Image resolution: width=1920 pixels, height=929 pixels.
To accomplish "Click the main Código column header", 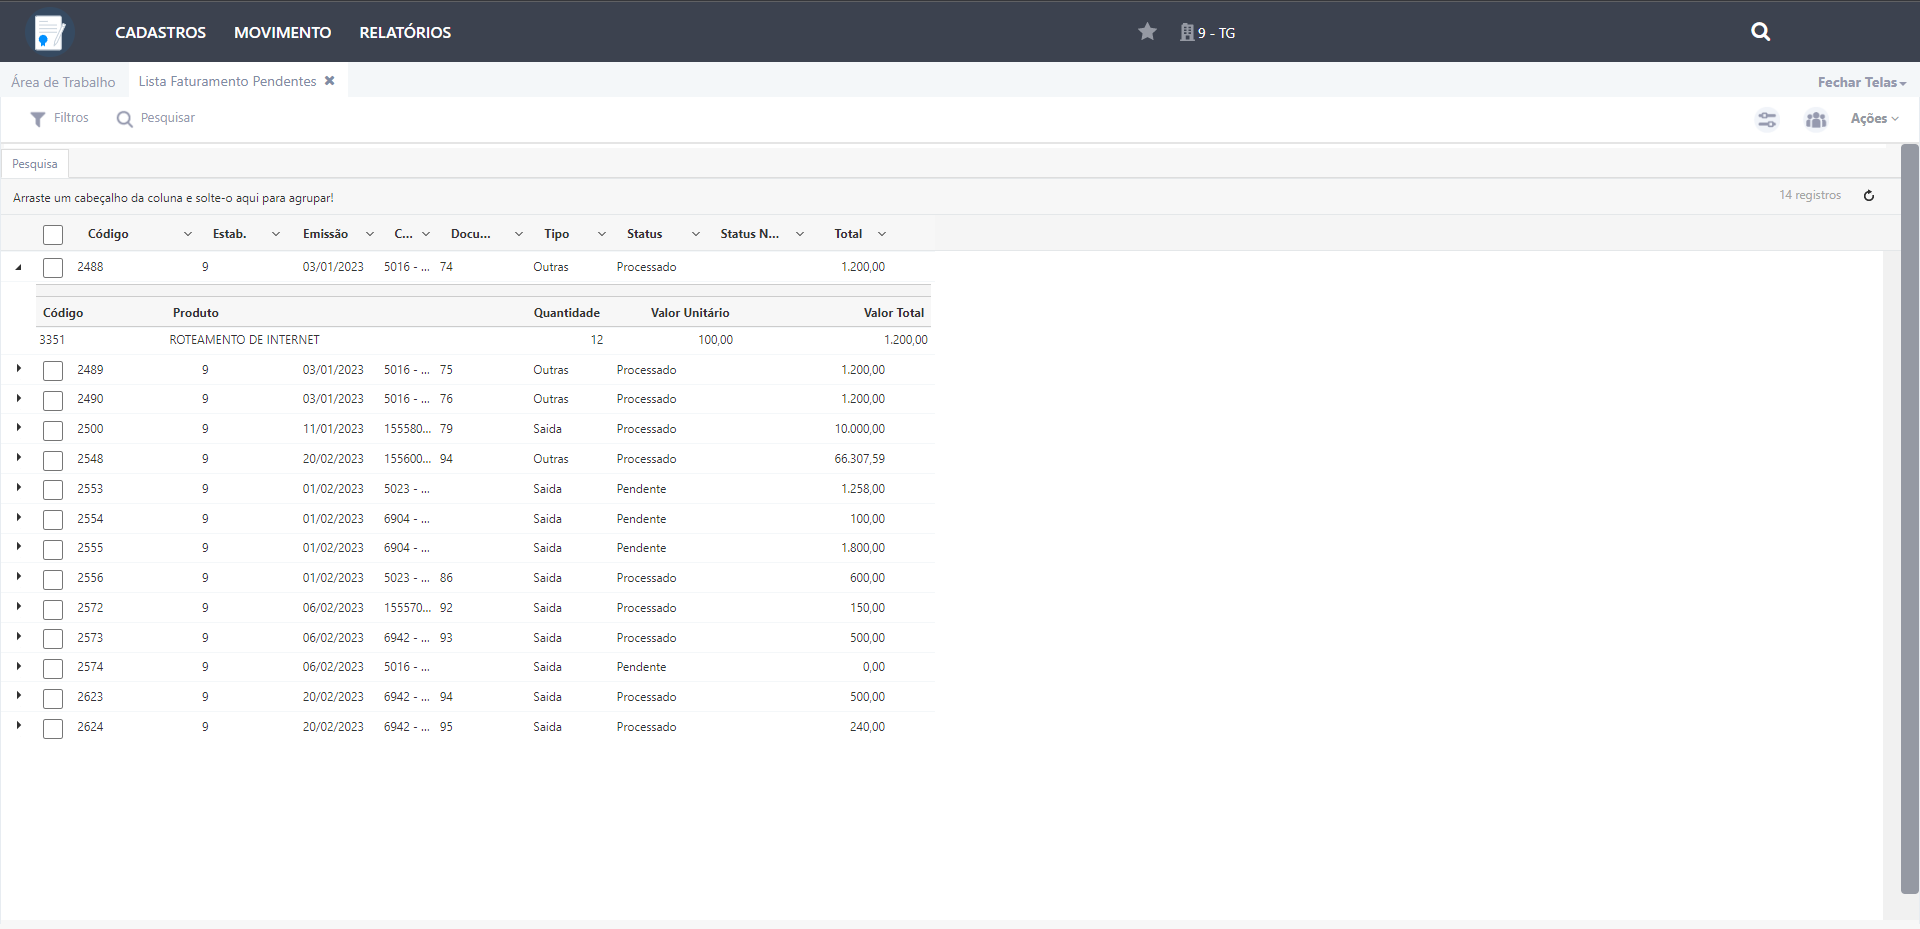I will coord(108,234).
